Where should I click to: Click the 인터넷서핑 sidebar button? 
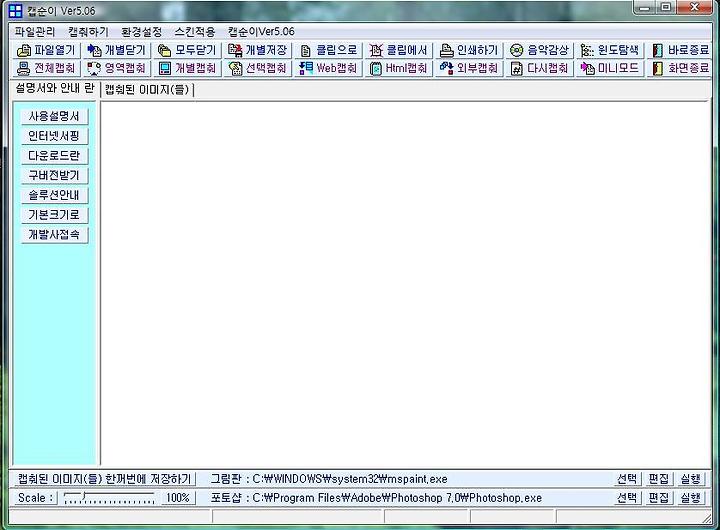pos(54,136)
